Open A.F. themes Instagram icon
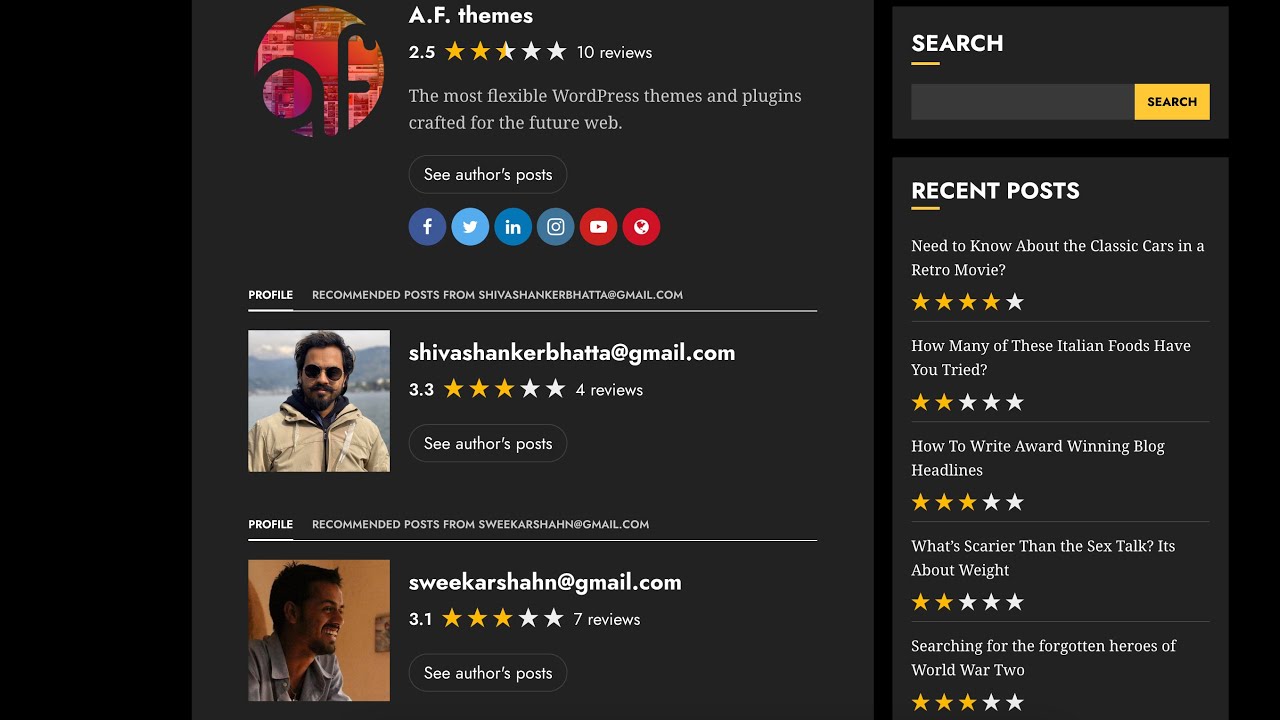 [x=556, y=227]
